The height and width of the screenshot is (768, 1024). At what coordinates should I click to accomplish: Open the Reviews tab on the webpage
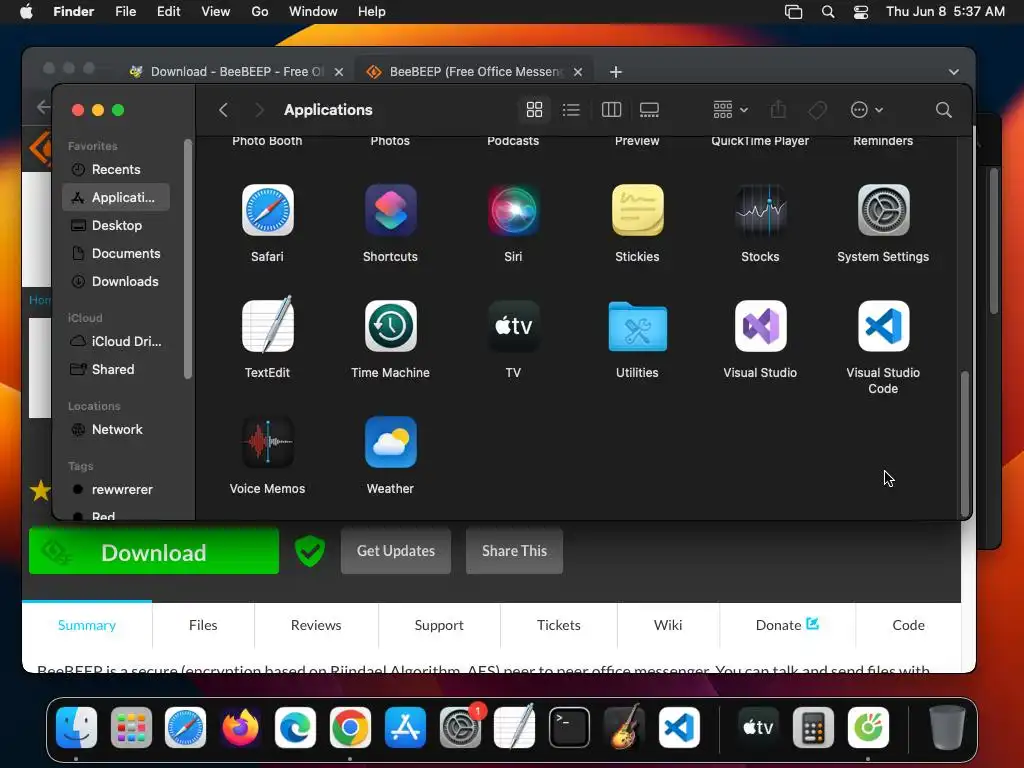pyautogui.click(x=316, y=625)
